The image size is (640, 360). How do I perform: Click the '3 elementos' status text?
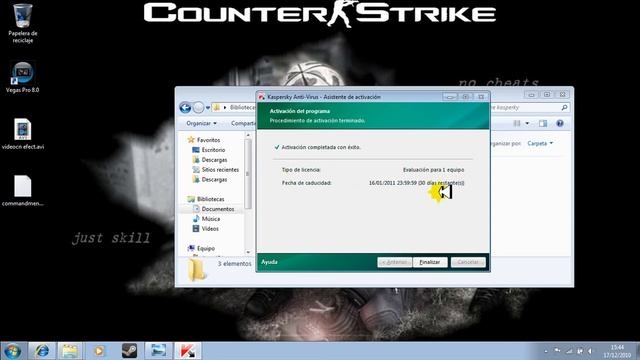coord(235,264)
